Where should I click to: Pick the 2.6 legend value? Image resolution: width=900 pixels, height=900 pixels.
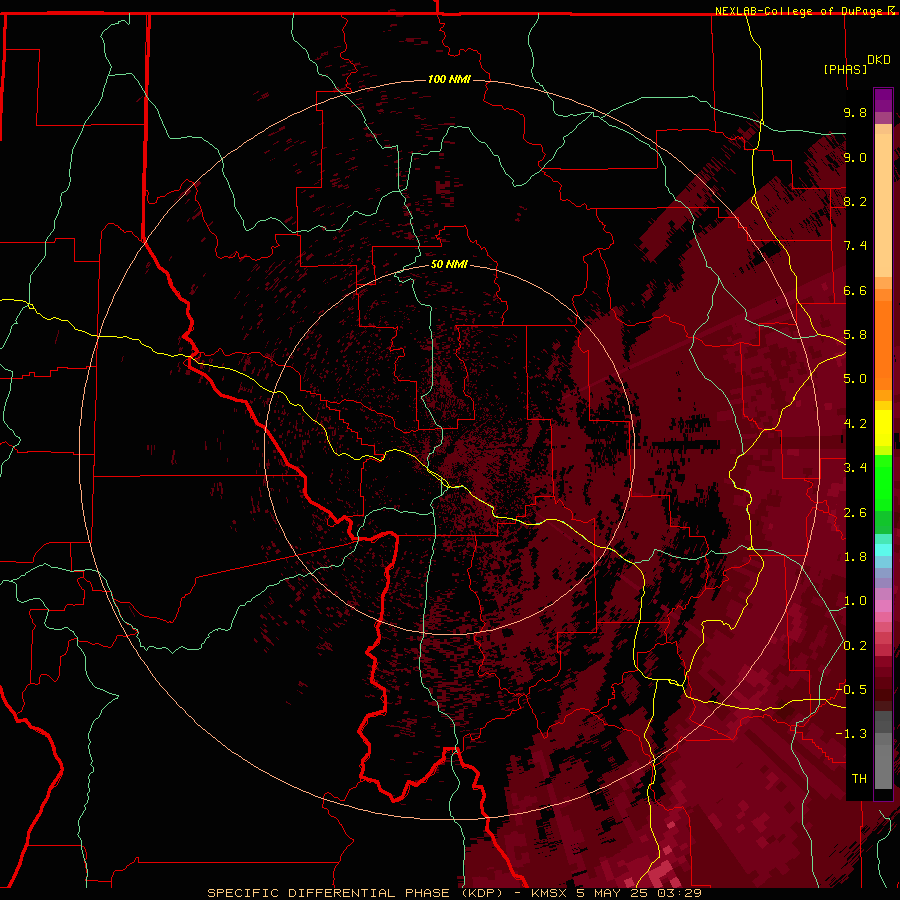855,513
